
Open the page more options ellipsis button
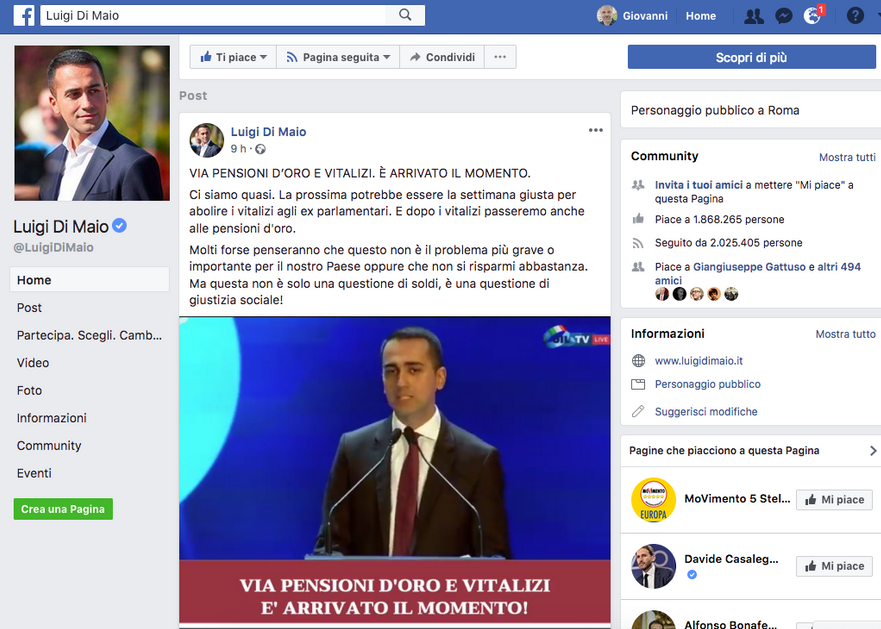pyautogui.click(x=500, y=57)
